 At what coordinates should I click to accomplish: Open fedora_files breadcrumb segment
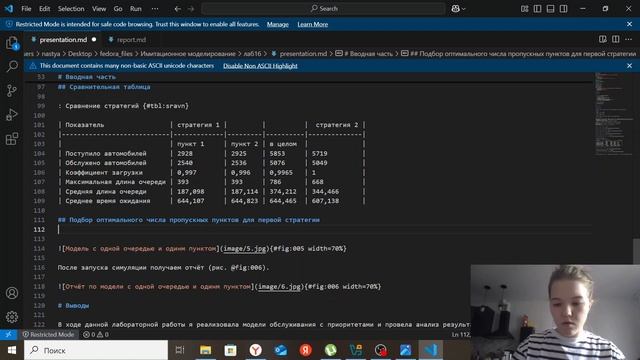click(116, 53)
